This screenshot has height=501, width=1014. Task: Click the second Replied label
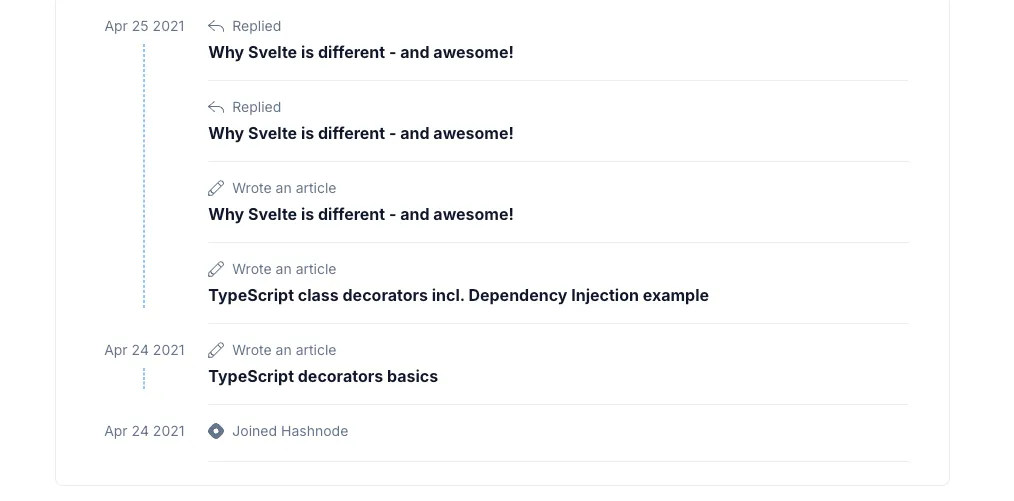coord(256,107)
